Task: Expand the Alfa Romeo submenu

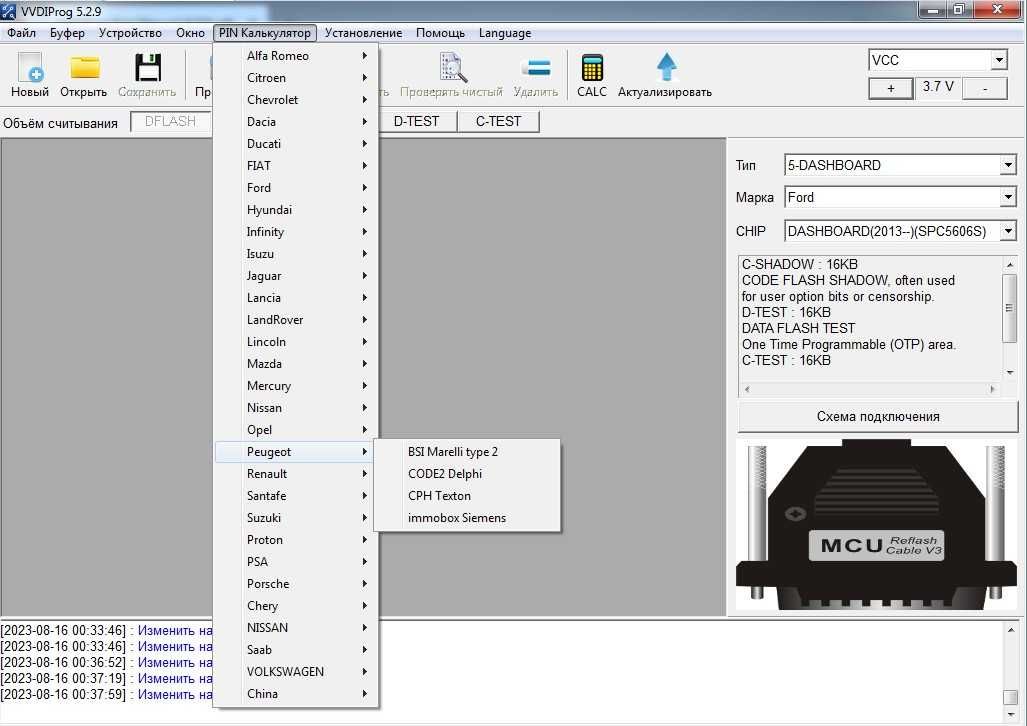Action: point(297,56)
